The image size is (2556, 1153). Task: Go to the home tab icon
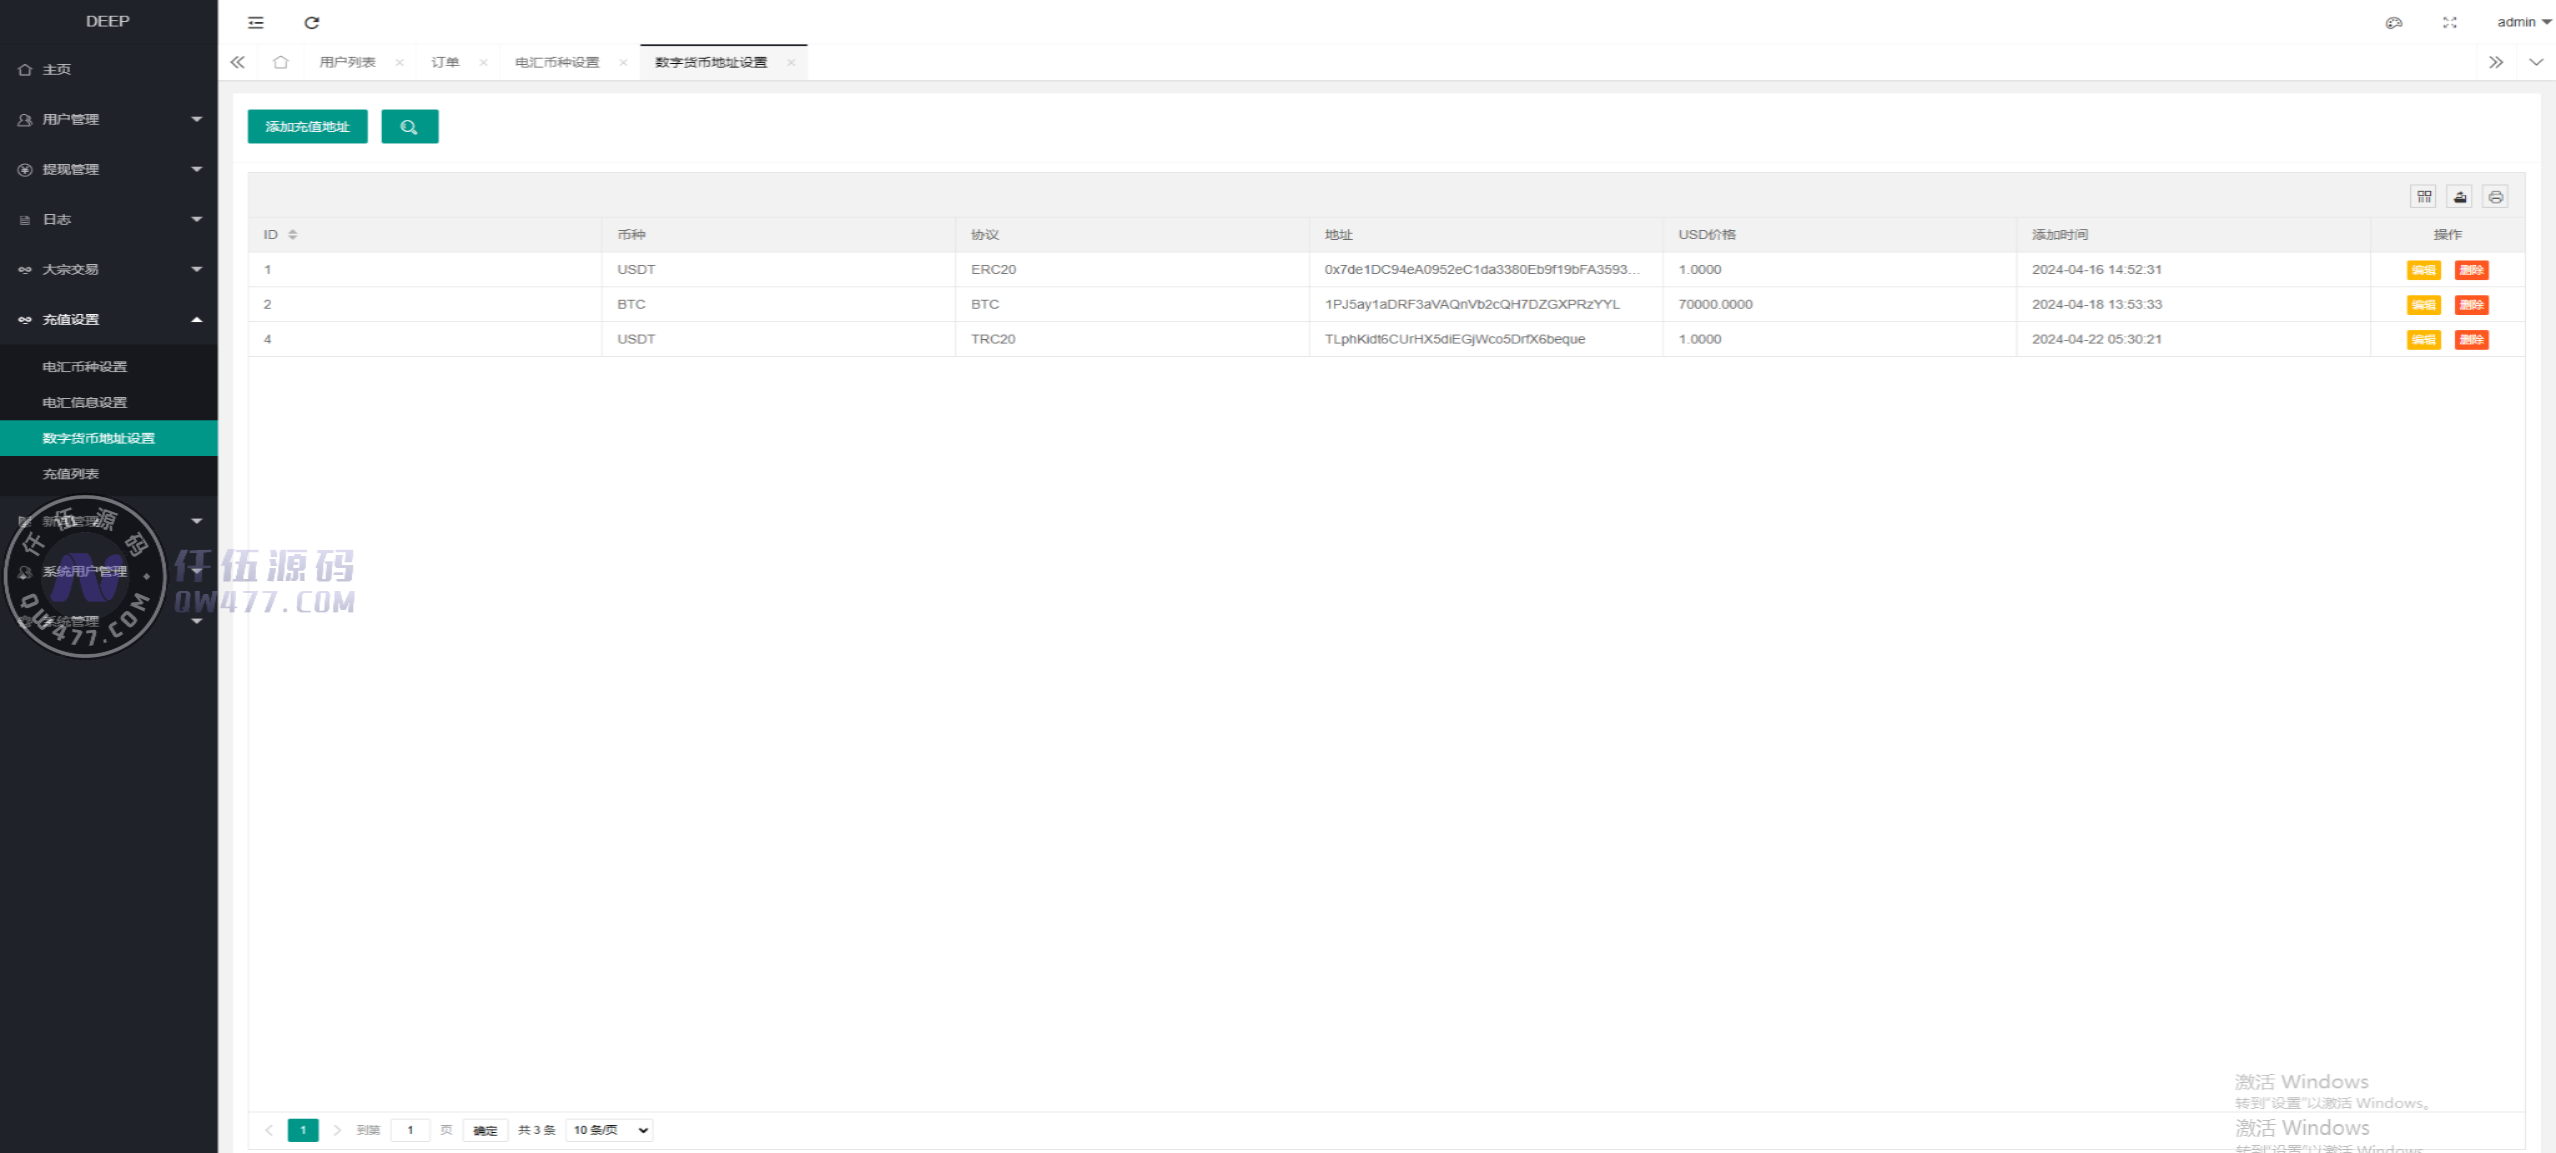click(x=281, y=62)
